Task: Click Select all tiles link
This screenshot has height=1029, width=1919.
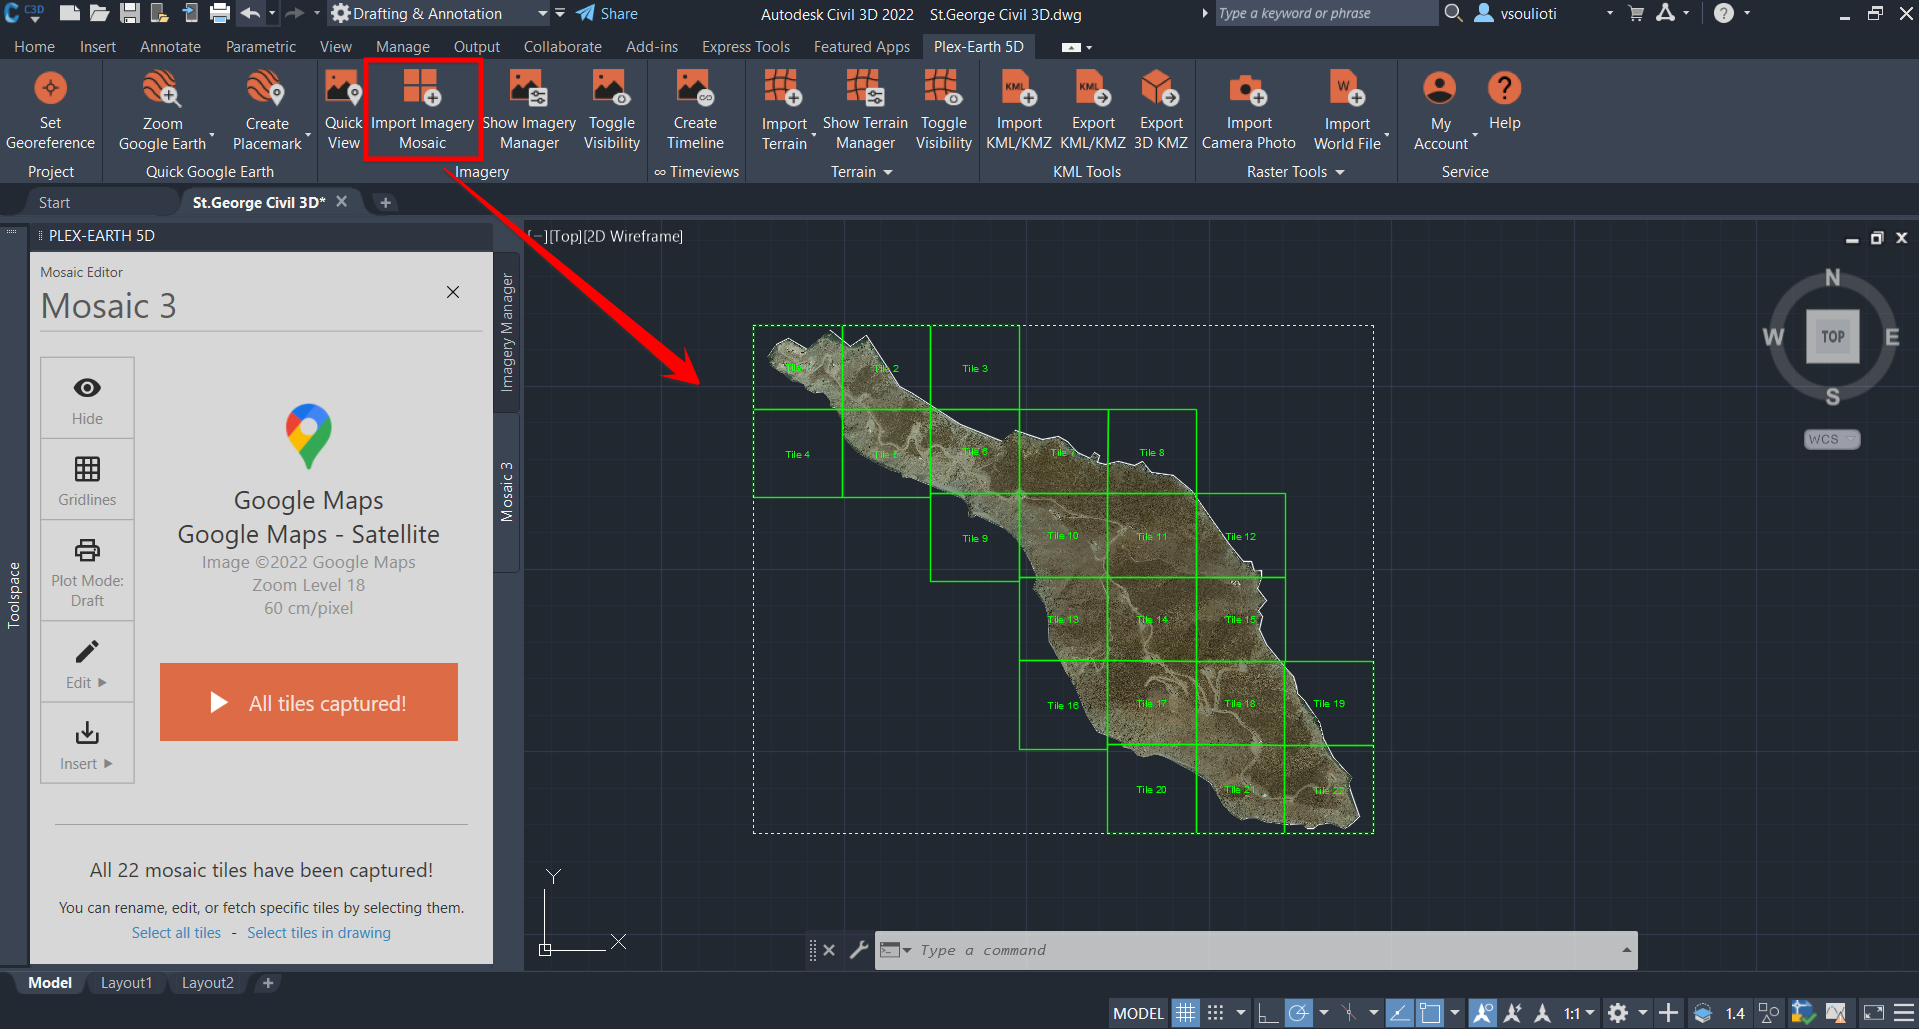Action: 176,933
